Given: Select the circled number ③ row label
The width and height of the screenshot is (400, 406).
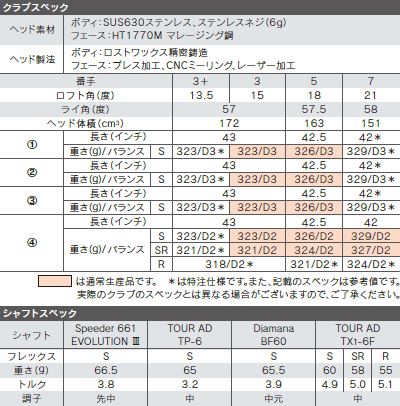Looking at the screenshot, I should (32, 201).
